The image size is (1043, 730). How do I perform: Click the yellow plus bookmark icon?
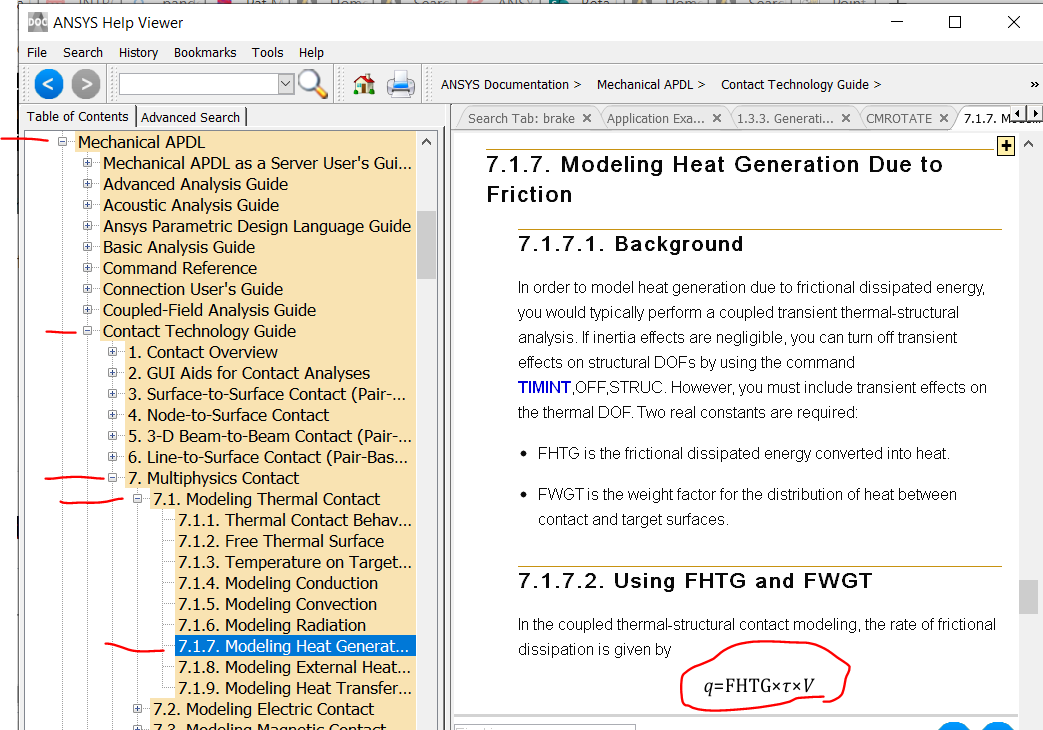point(1006,147)
